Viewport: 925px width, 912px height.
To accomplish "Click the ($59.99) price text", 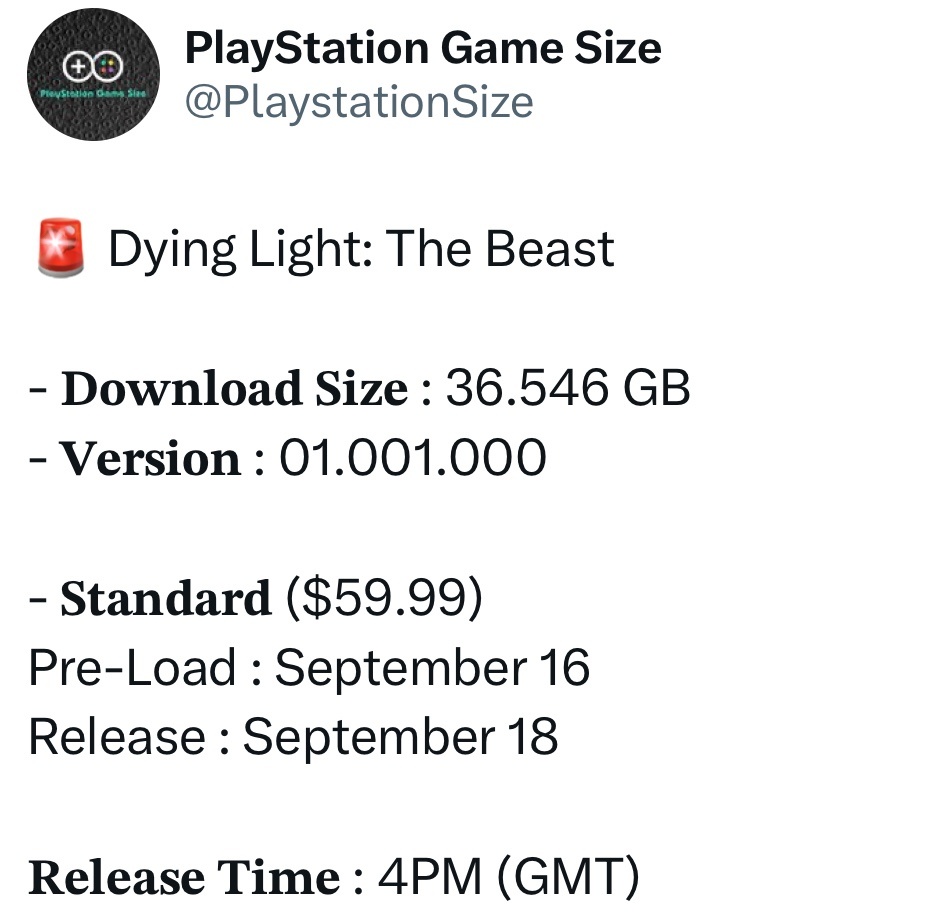I will point(384,599).
